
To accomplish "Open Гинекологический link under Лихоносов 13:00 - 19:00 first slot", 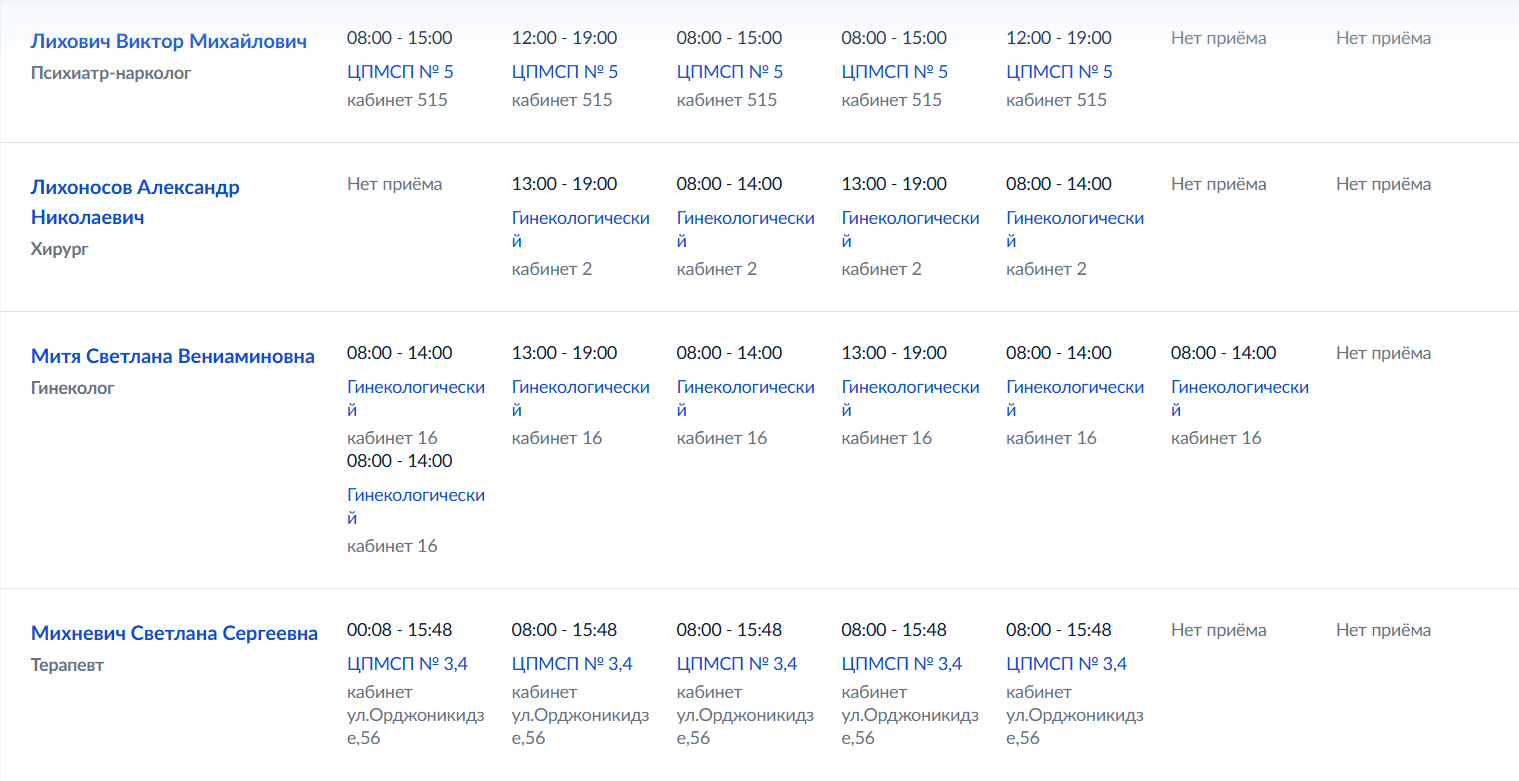I will (x=581, y=229).
